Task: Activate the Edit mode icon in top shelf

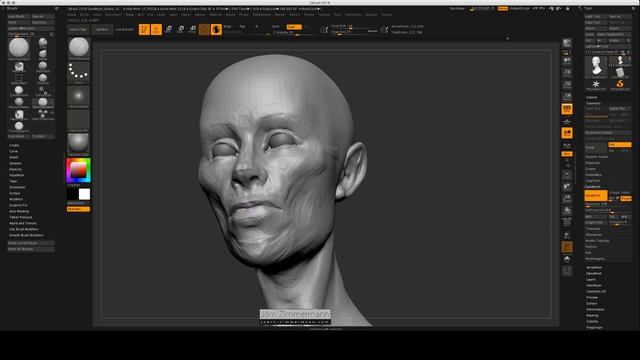Action: [x=144, y=29]
